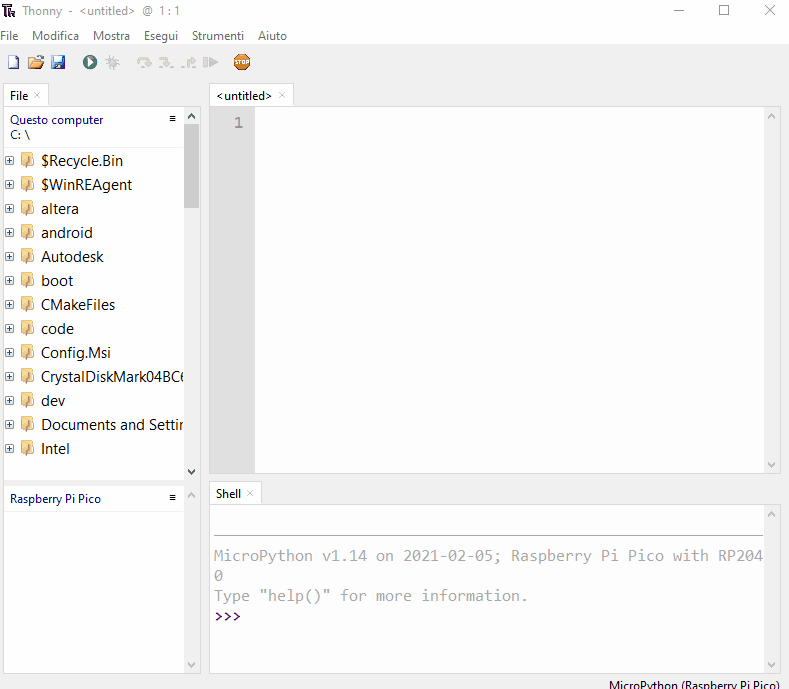The height and width of the screenshot is (689, 789).
Task: Save the script using the floppy disk icon
Action: 58,62
